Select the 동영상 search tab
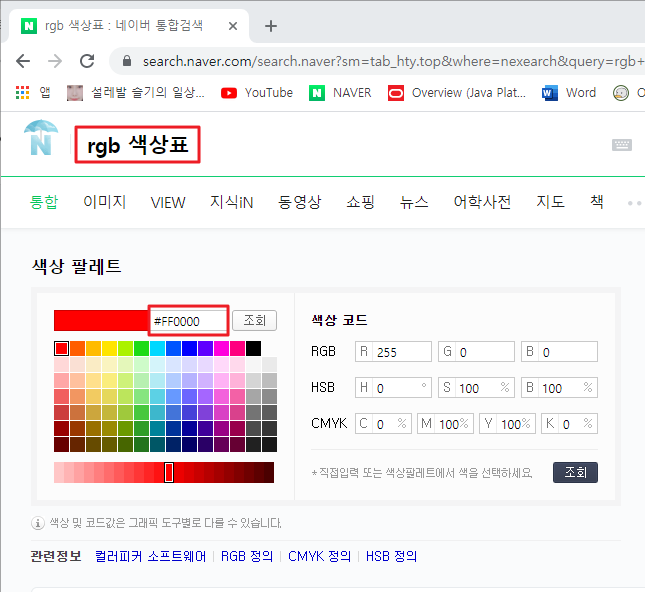 [299, 202]
